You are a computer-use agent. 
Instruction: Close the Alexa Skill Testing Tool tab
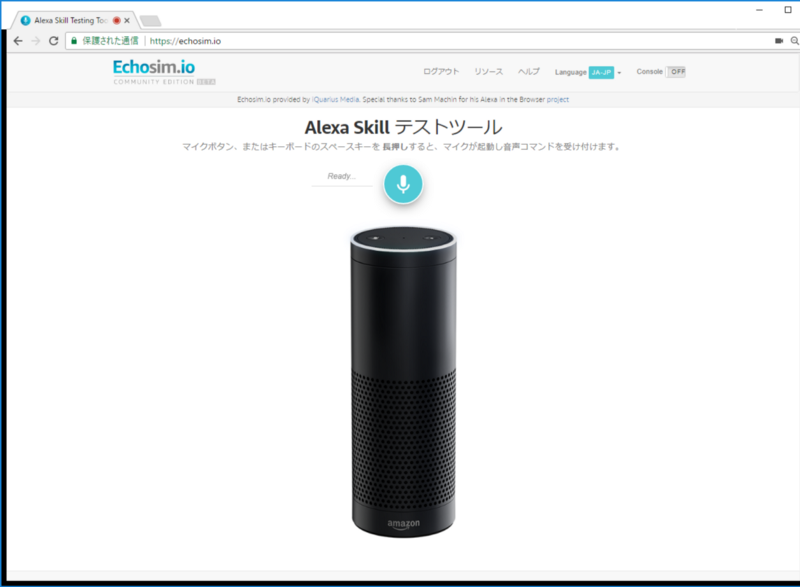tap(127, 20)
